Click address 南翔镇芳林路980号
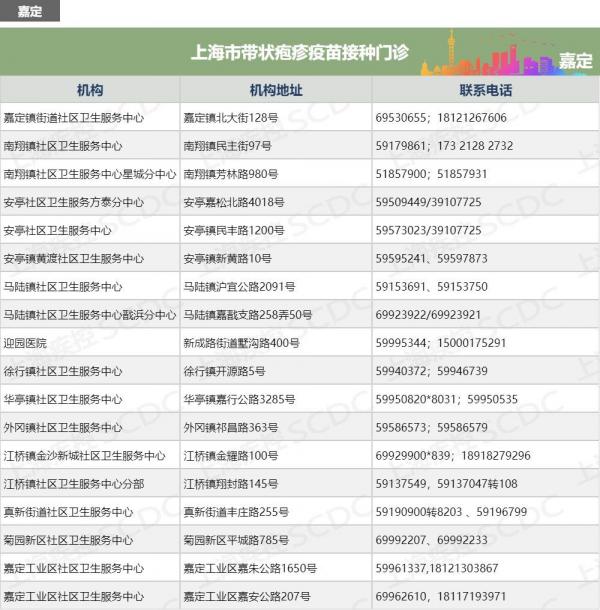 pyautogui.click(x=231, y=174)
